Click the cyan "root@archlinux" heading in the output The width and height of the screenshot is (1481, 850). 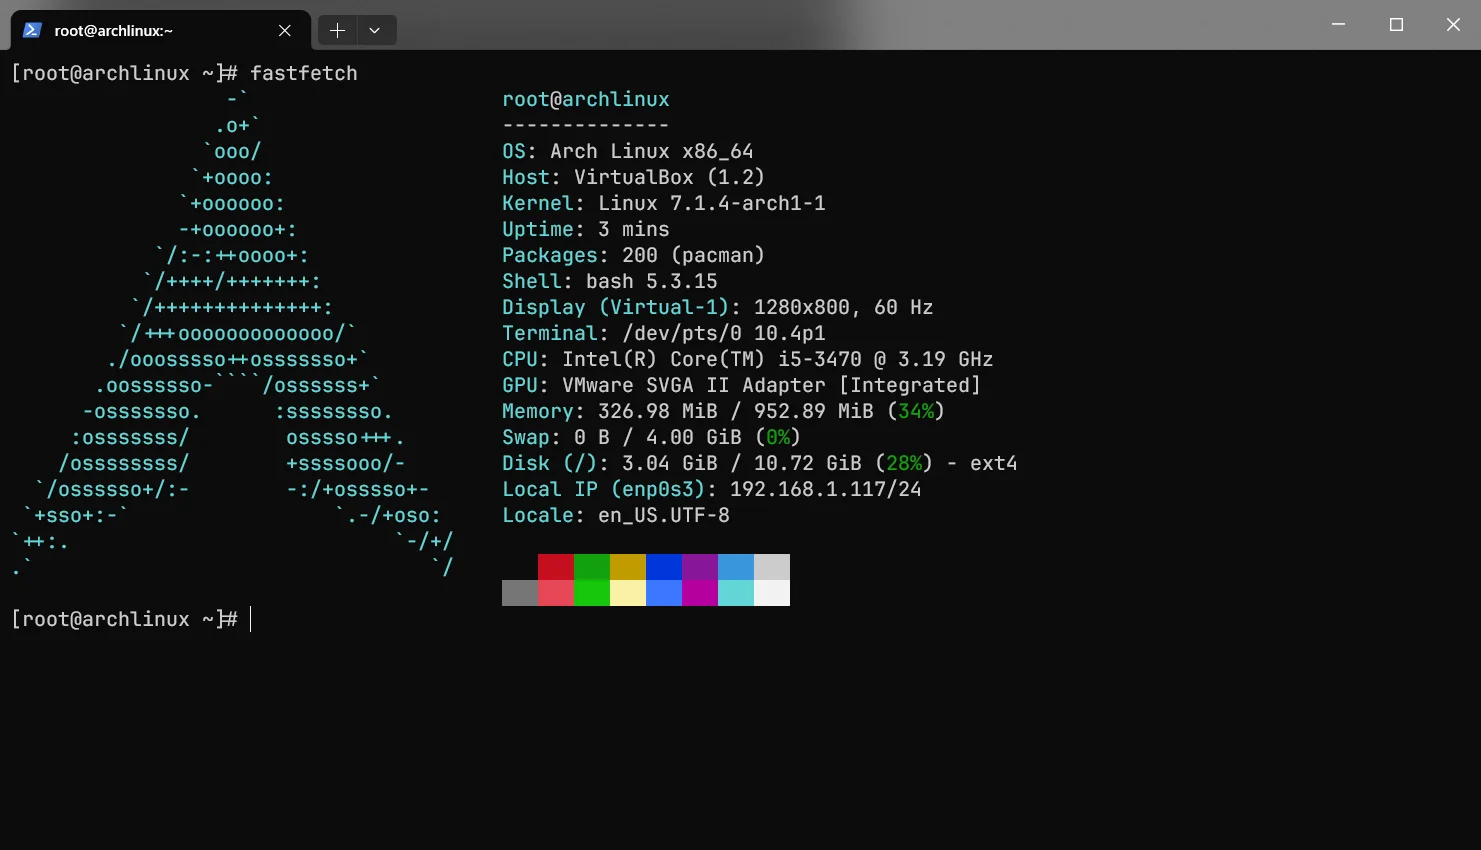point(586,99)
